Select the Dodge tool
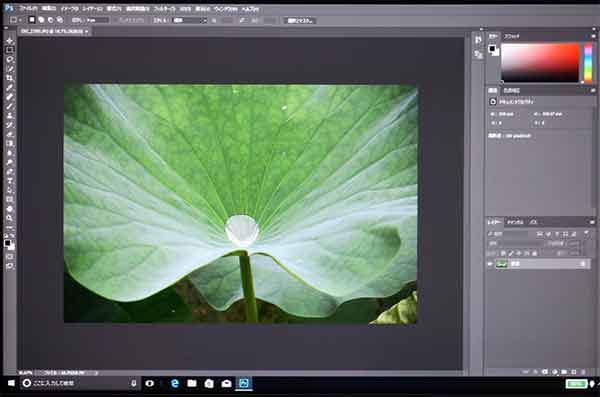The height and width of the screenshot is (397, 600). [10, 162]
